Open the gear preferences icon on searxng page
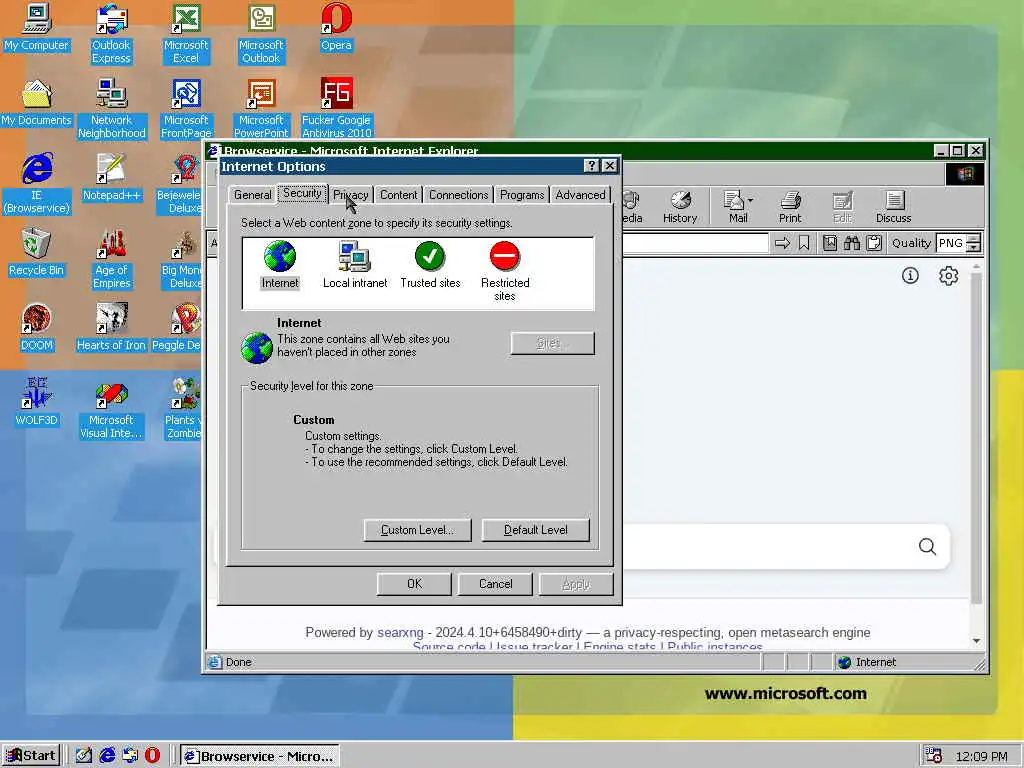 point(948,276)
